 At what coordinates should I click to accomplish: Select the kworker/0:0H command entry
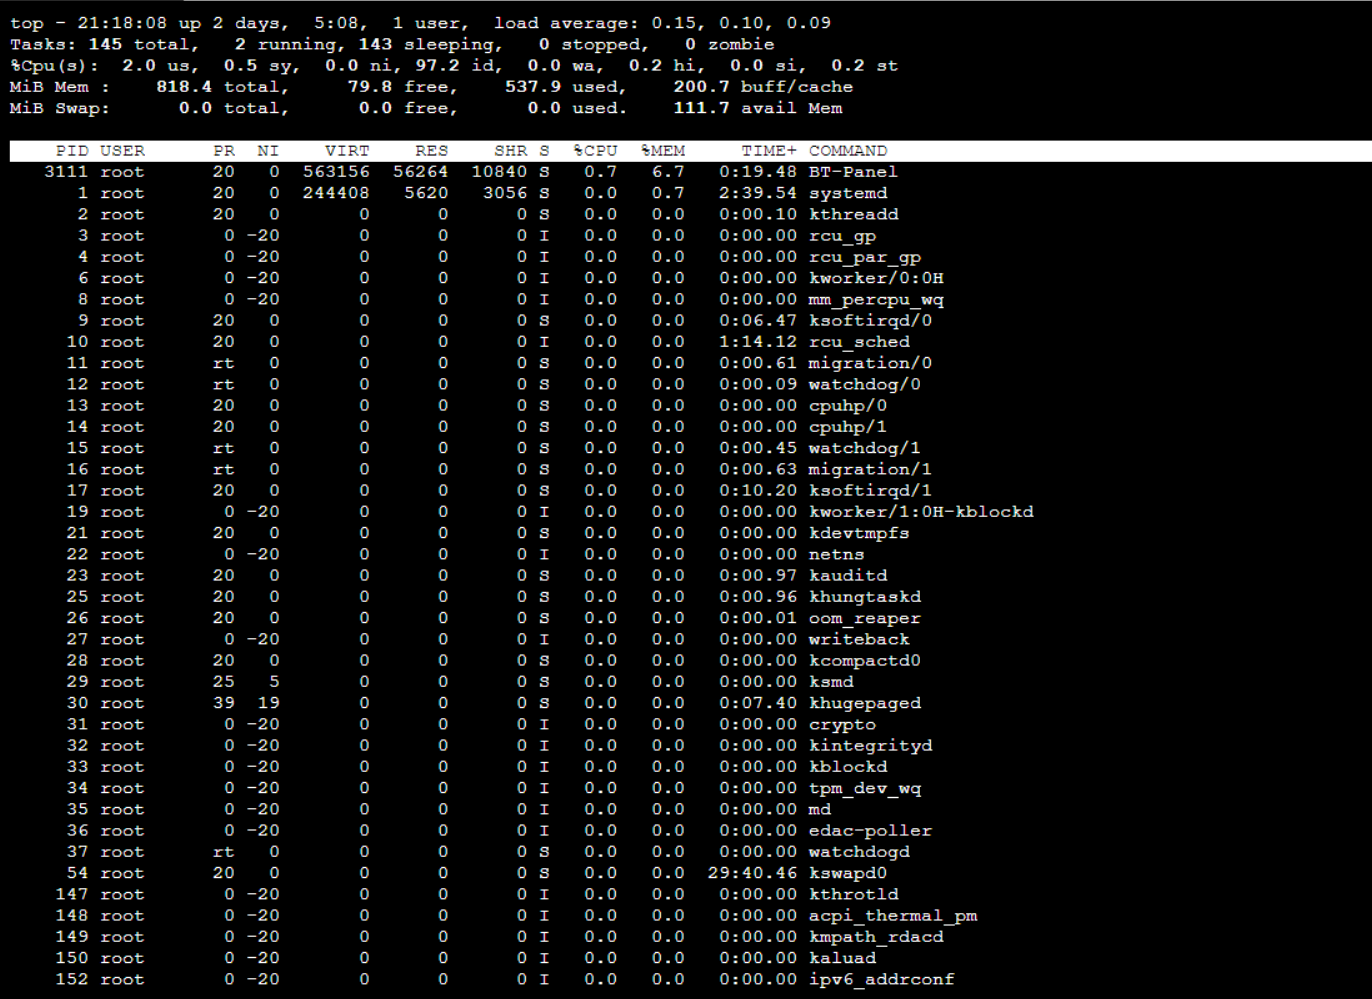pyautogui.click(x=876, y=278)
